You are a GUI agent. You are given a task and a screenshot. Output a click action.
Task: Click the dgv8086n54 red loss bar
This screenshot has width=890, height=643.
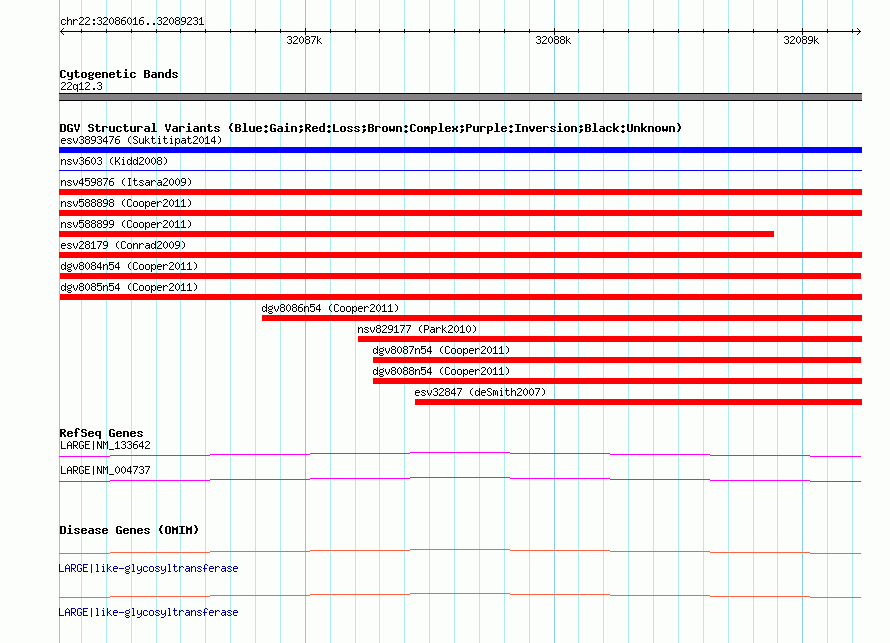click(x=562, y=318)
